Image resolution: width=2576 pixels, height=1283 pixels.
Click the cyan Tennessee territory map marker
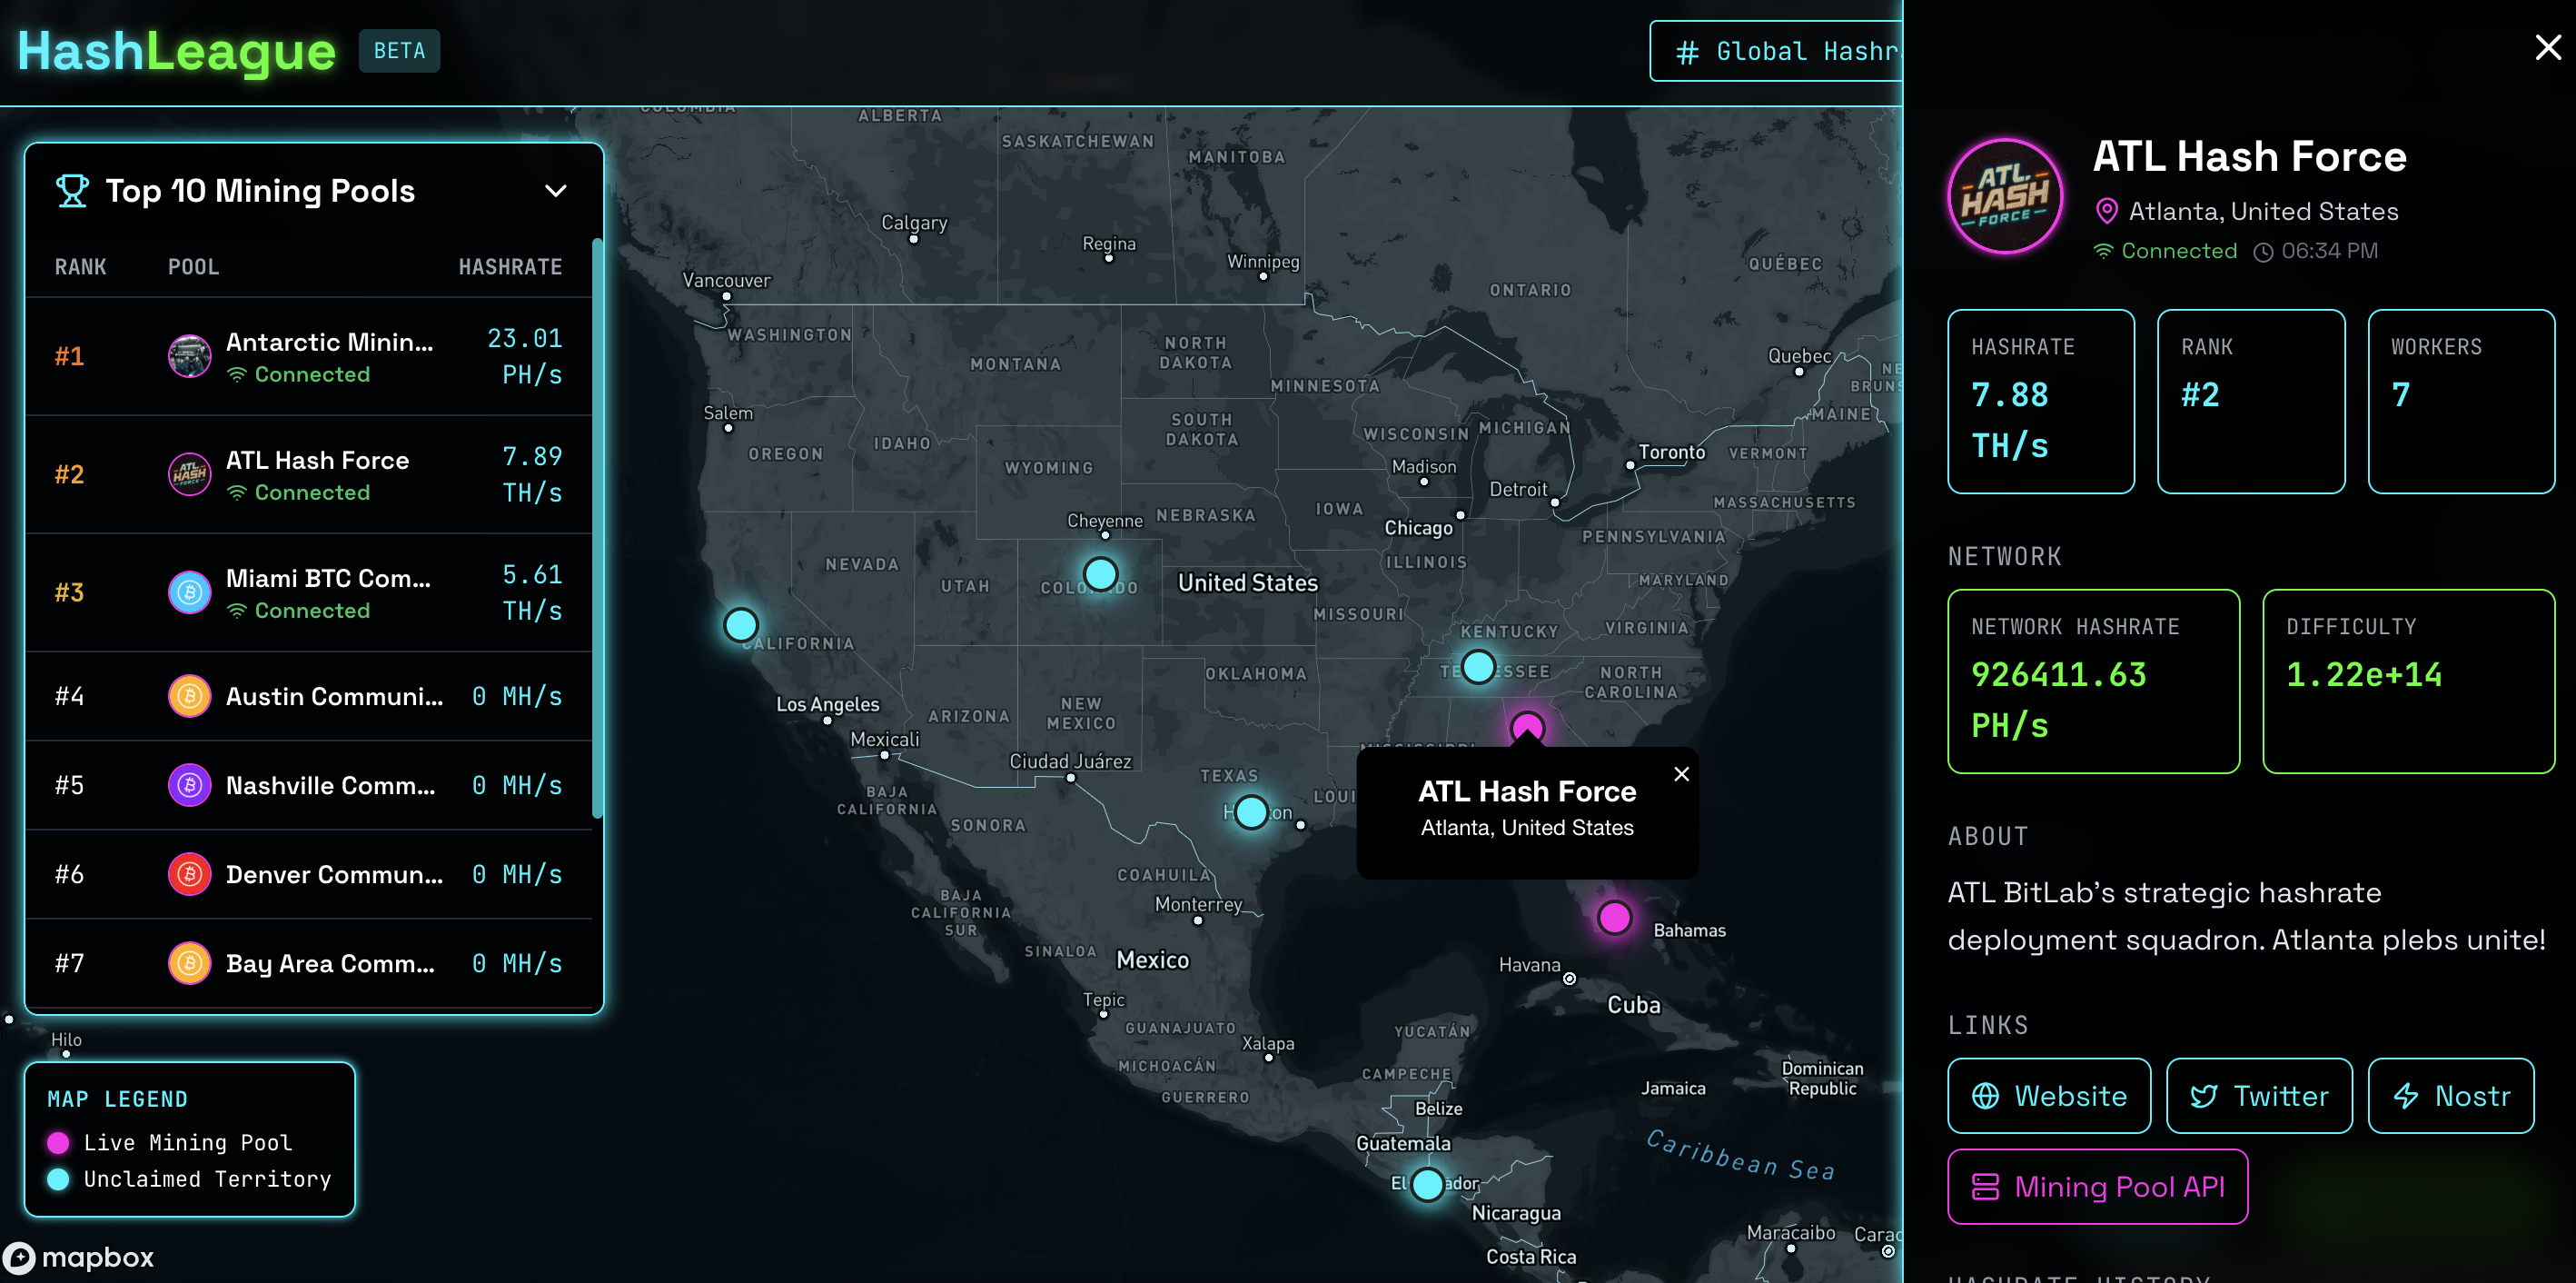1478,666
